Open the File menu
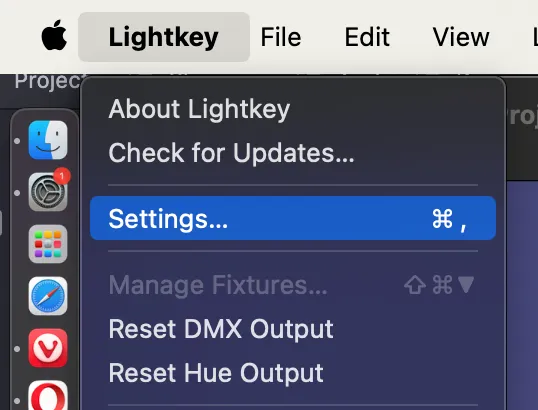This screenshot has height=410, width=538. point(281,37)
